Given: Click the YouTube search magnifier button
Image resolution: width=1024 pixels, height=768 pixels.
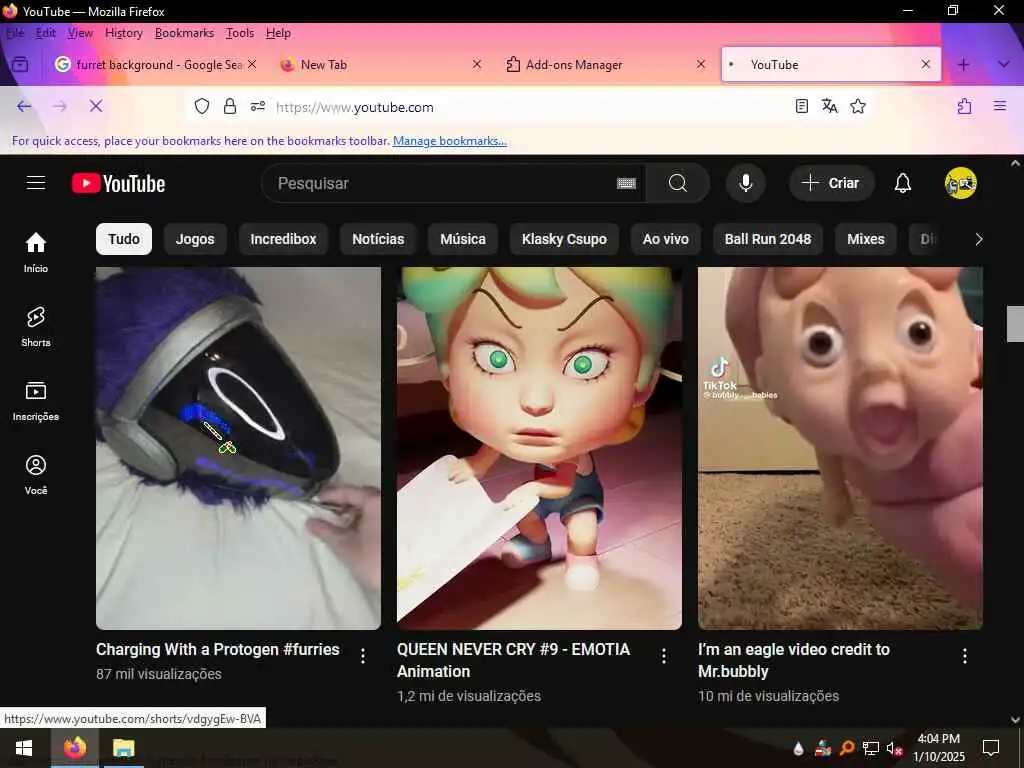Looking at the screenshot, I should pyautogui.click(x=677, y=183).
